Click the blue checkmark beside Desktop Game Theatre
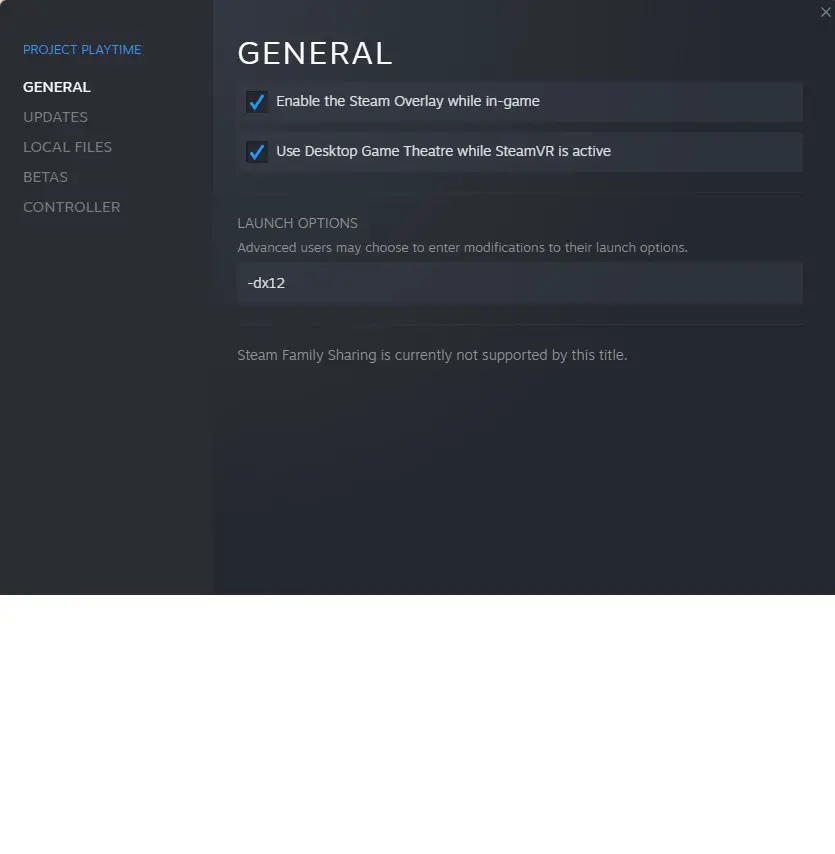The width and height of the screenshot is (835, 854). tap(257, 151)
